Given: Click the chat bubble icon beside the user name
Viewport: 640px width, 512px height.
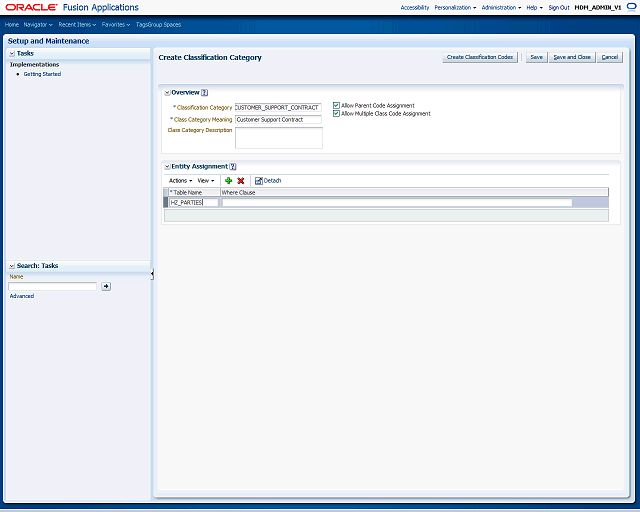Looking at the screenshot, I should (631, 7).
